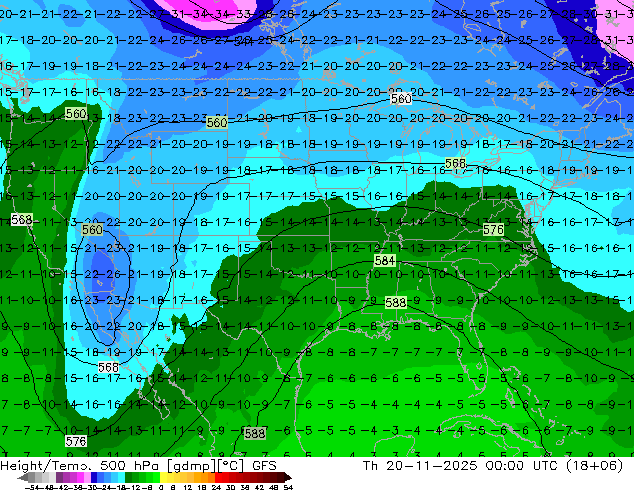Click the GFS model label

(x=264, y=466)
